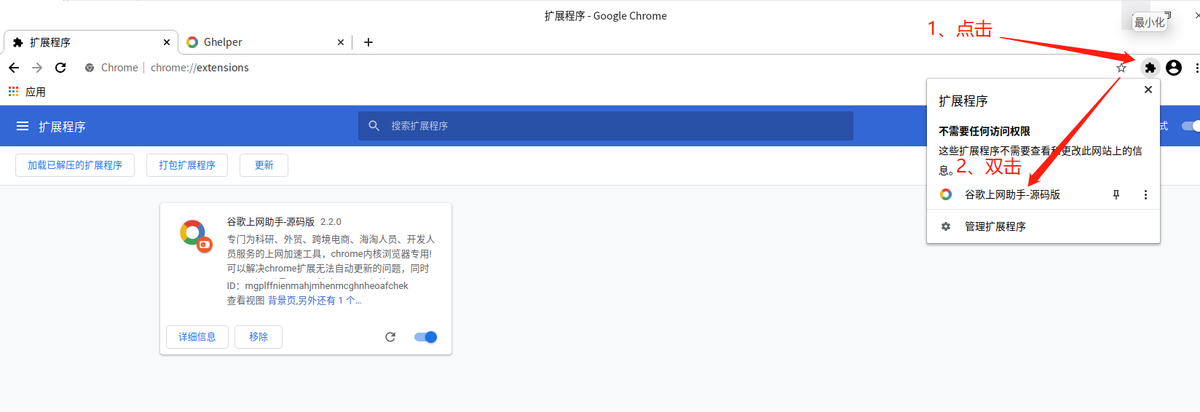Bookmark this page with the star icon
This screenshot has width=1200, height=412.
pos(1122,67)
